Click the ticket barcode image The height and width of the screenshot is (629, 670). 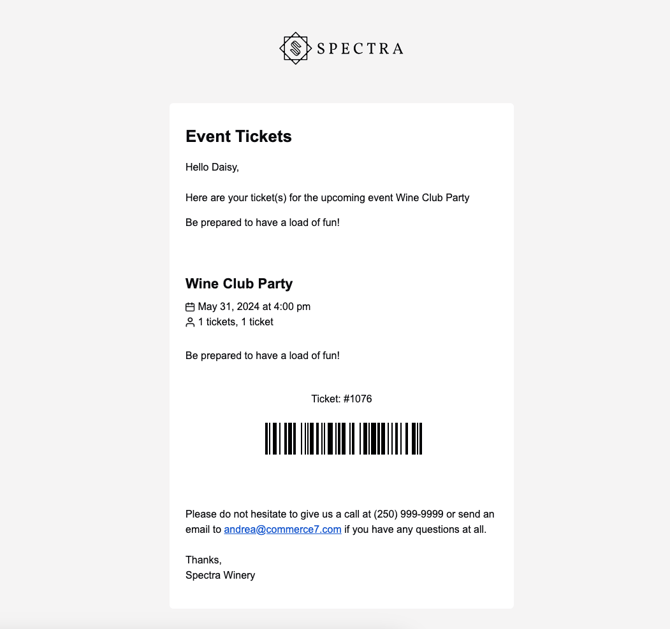343,439
